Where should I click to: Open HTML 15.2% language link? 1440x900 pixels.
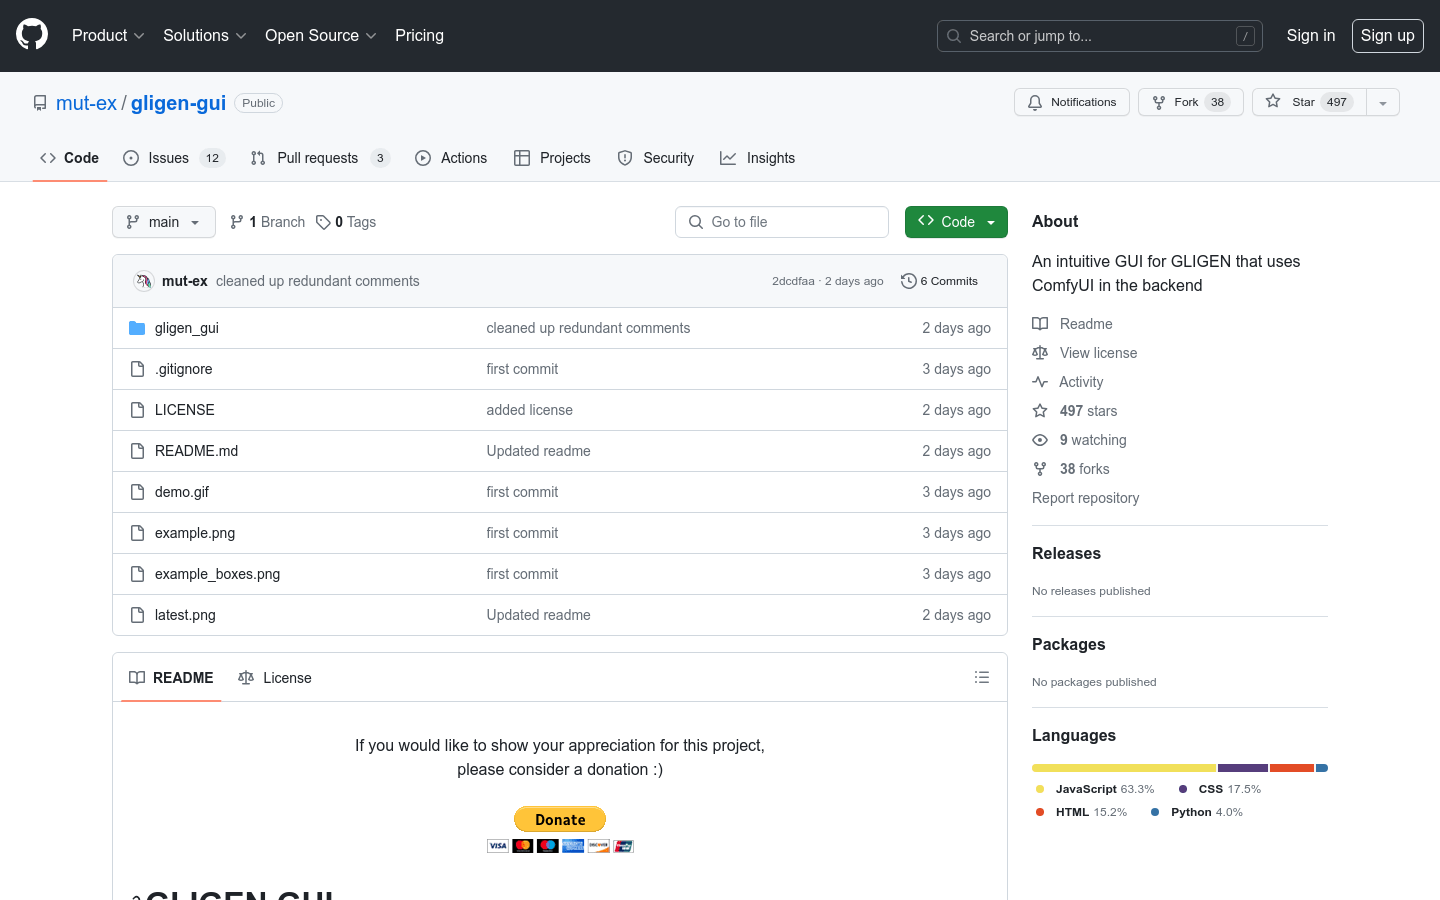click(1081, 812)
